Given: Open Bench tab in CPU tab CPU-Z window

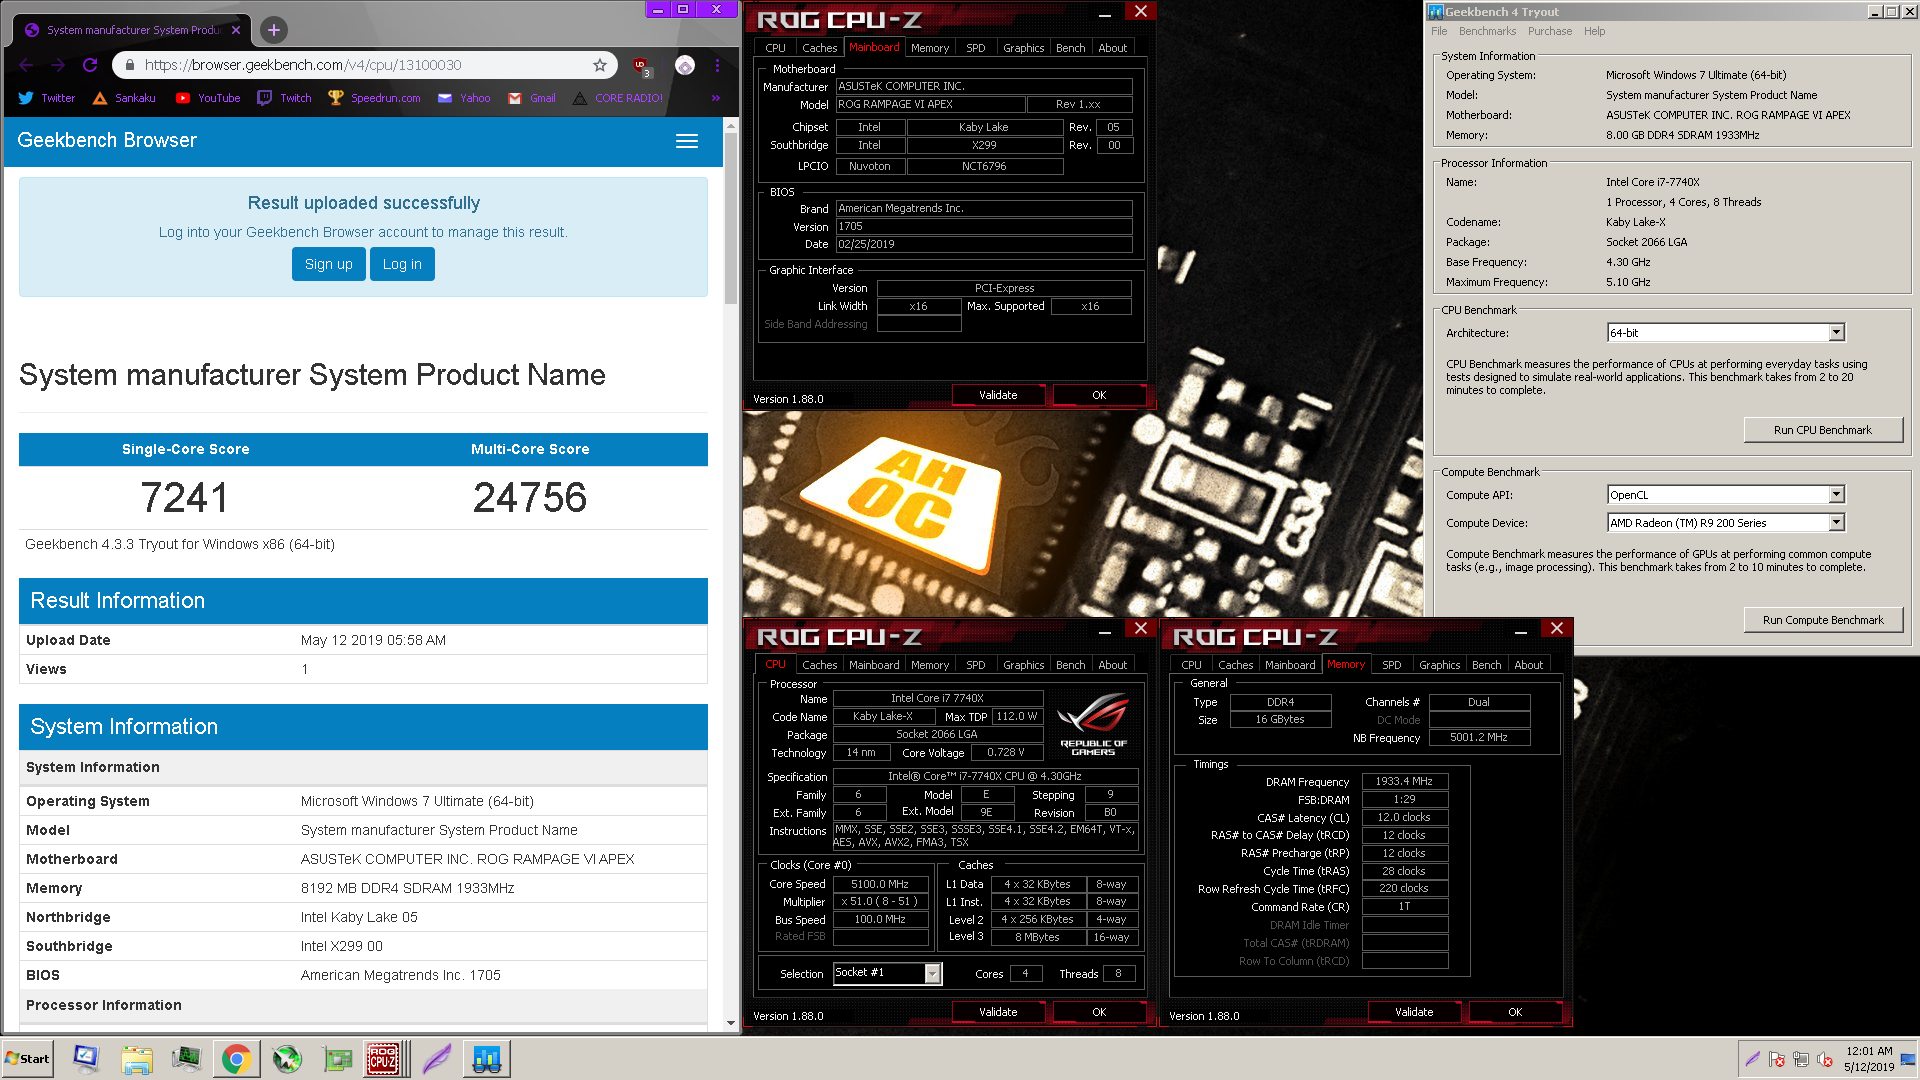Looking at the screenshot, I should point(1070,665).
